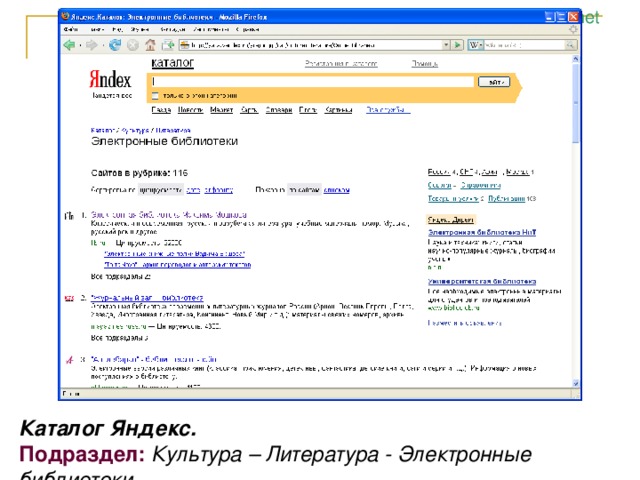Open the 'Все службы' link
Viewport: 640px width, 480px height.
click(387, 110)
